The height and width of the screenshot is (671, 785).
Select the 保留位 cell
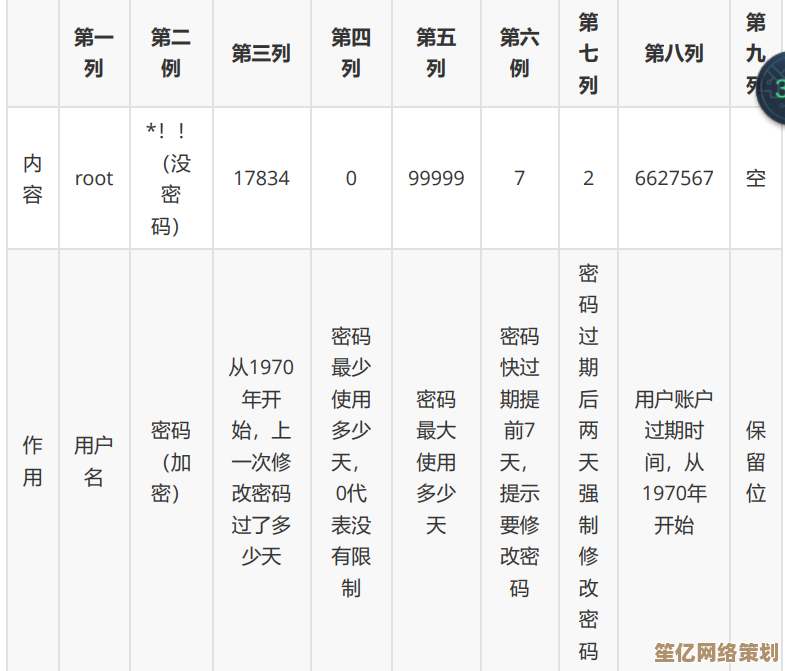pos(755,461)
